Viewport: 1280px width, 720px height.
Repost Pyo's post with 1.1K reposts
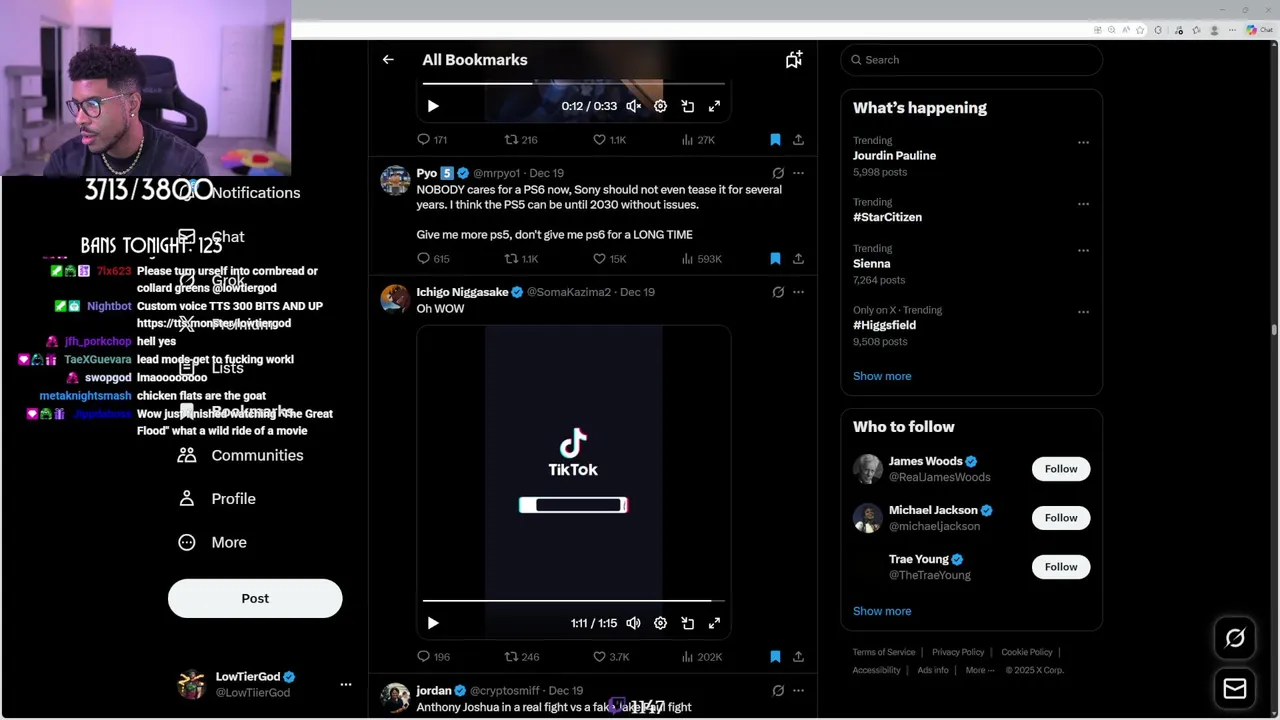521,259
